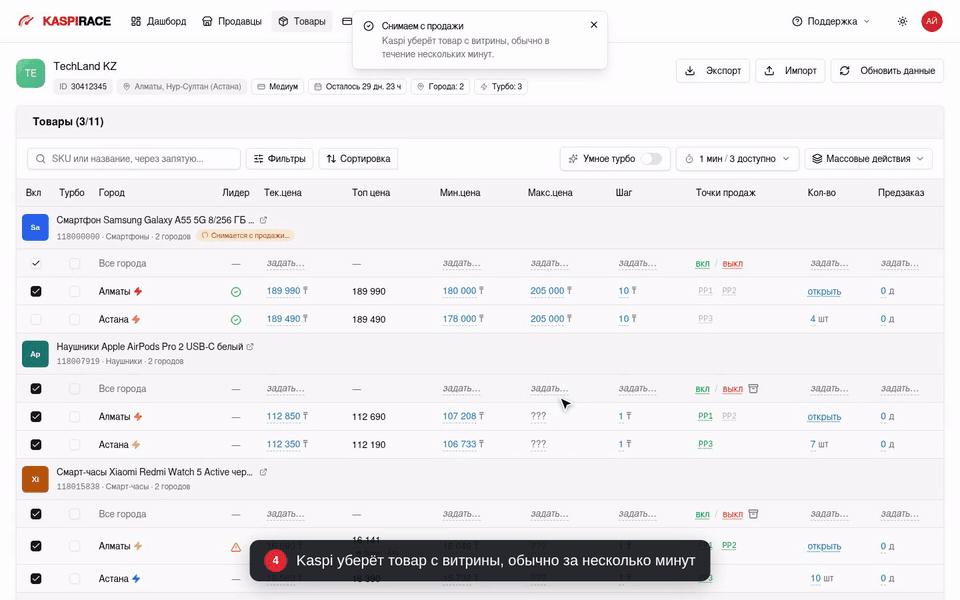The image size is (960, 600).
Task: Go to the Дашборд tab
Action: (x=159, y=21)
